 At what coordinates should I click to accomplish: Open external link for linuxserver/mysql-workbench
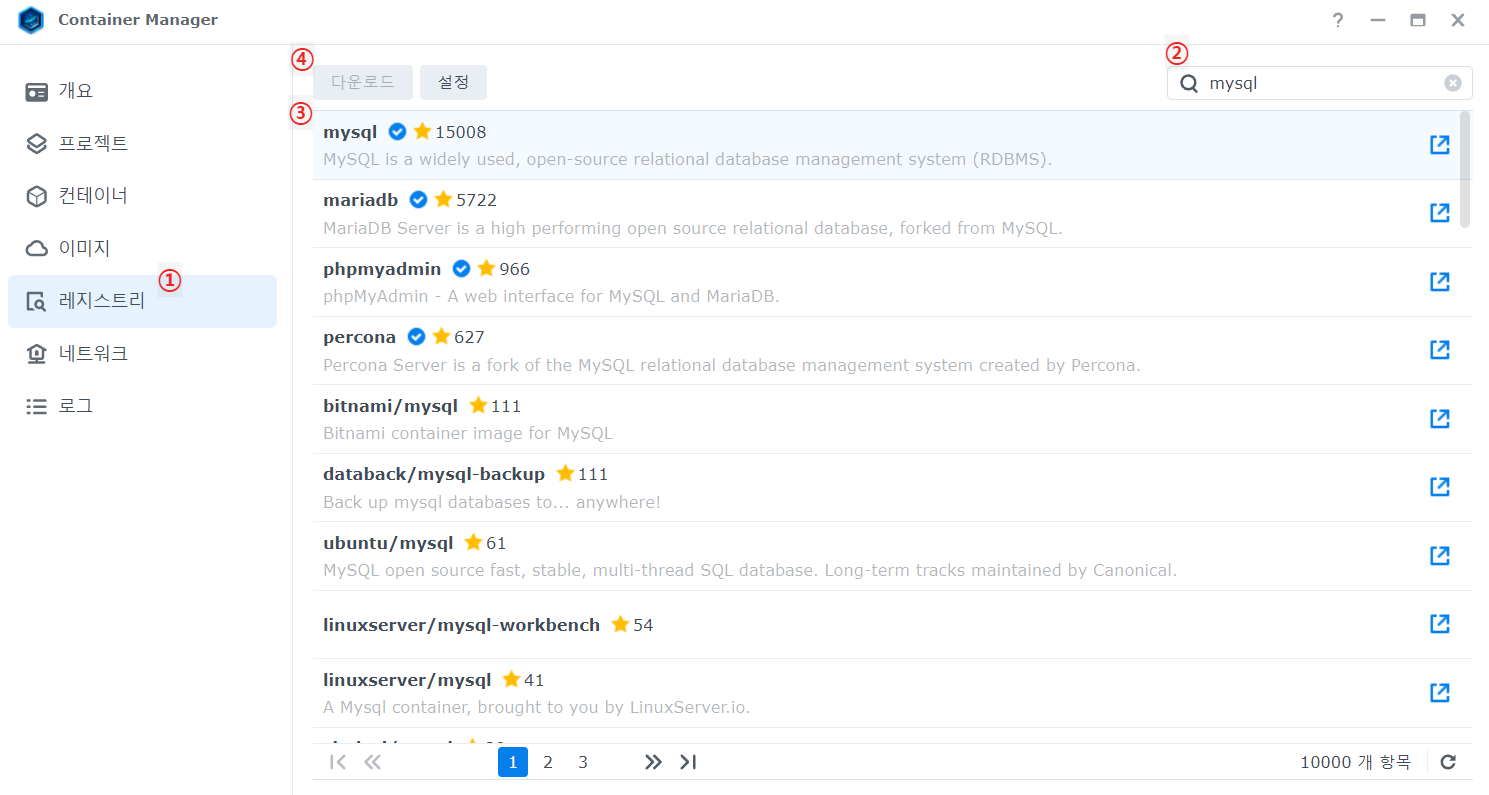[1440, 624]
